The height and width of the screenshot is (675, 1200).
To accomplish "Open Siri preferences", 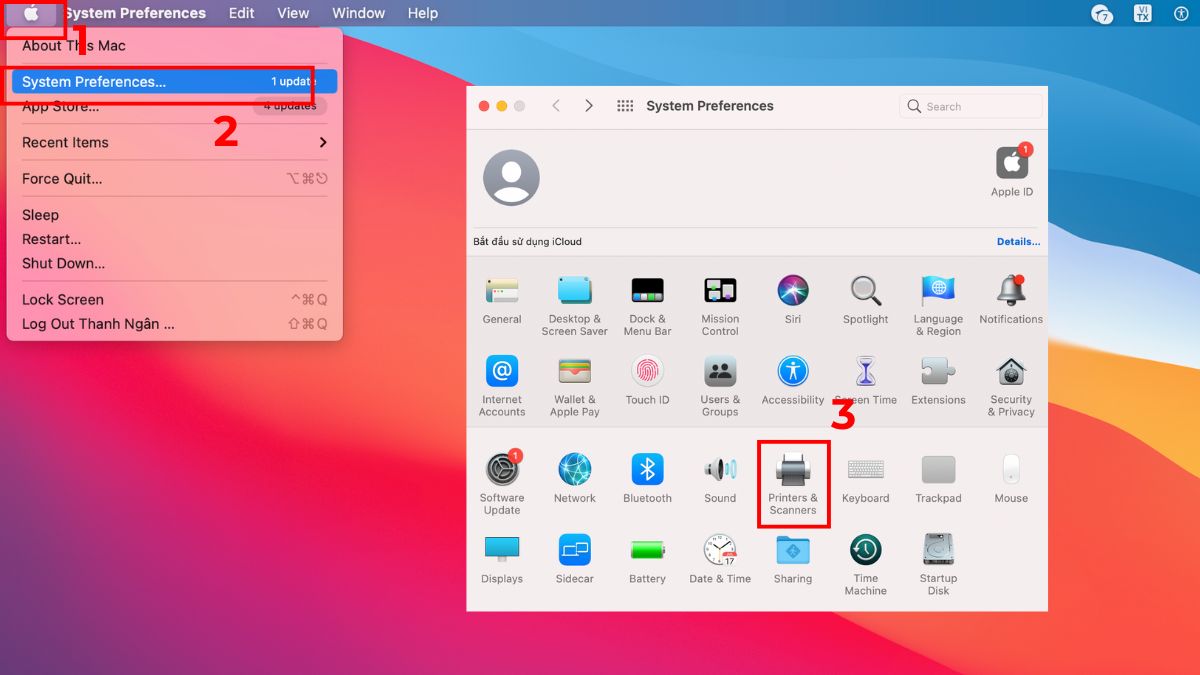I will click(x=793, y=300).
